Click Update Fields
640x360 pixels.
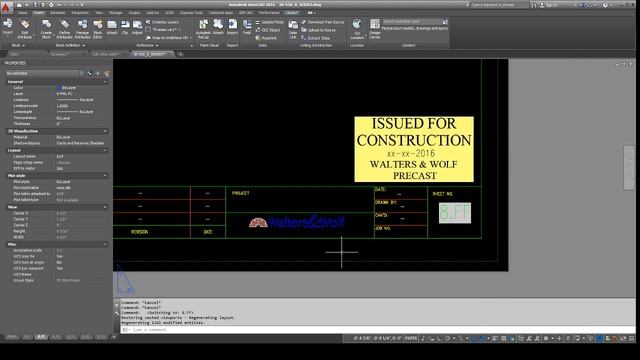click(269, 22)
